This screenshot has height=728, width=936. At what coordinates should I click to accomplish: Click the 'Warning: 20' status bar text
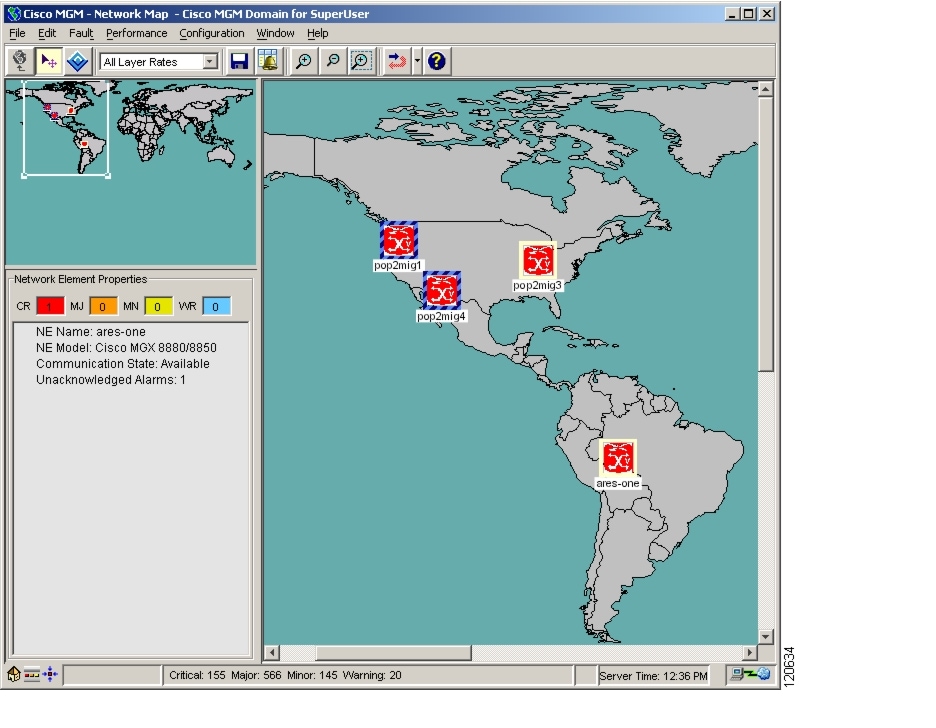coord(372,675)
